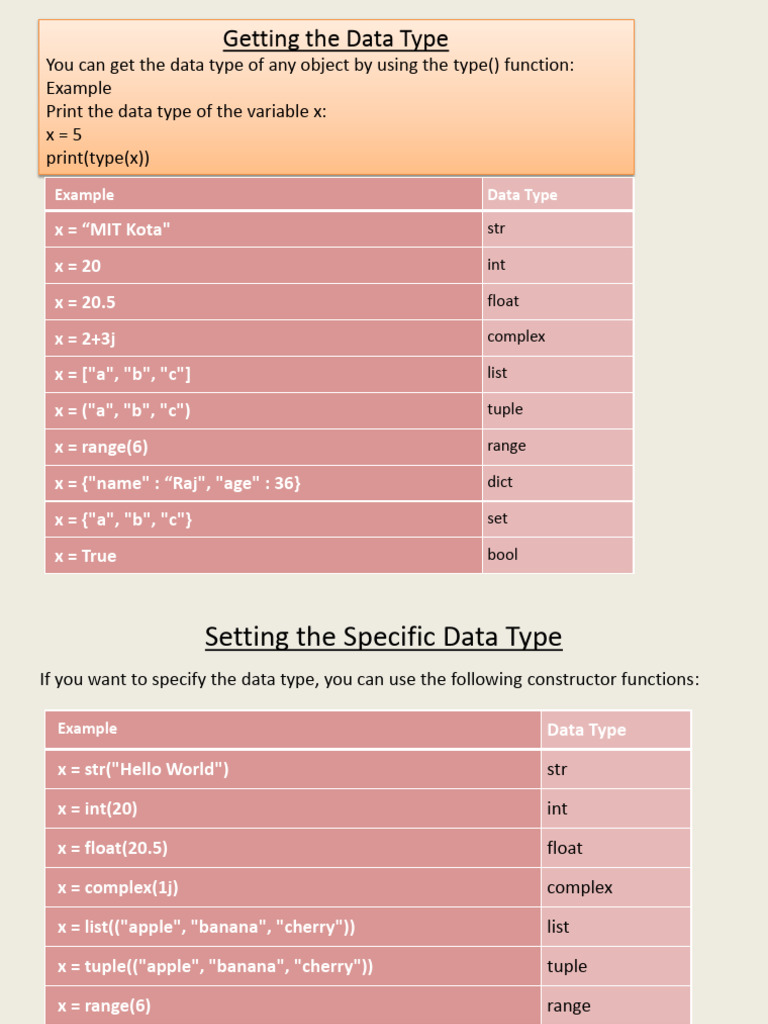Click the "Setting the Specific Data Type" heading
Image resolution: width=768 pixels, height=1024 pixels.
[383, 637]
